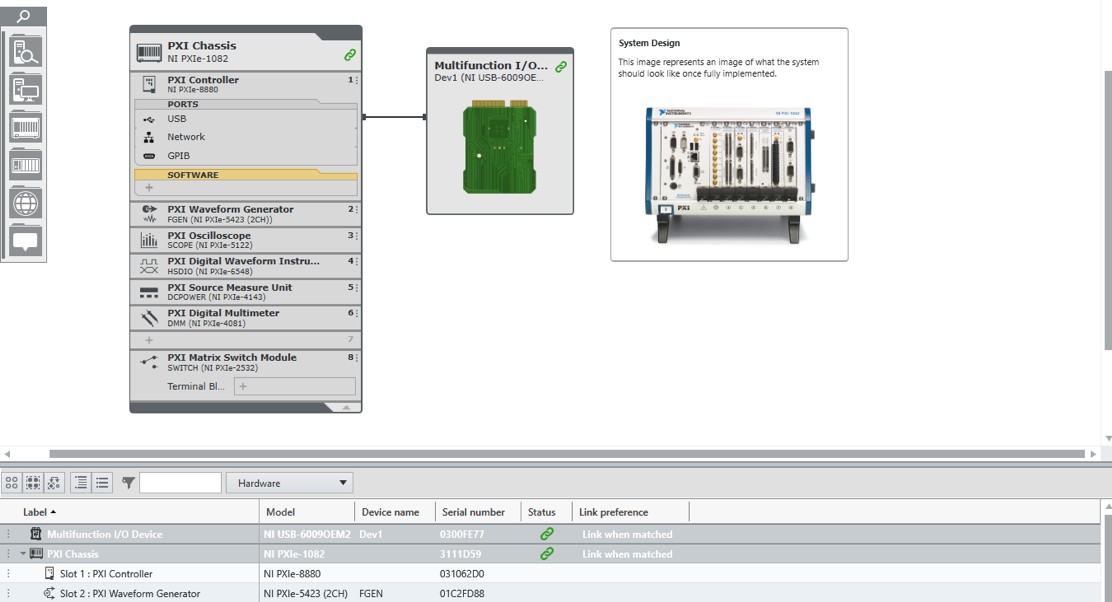Click the Network port icon
Viewport: 1112px width, 602px height.
coord(149,138)
